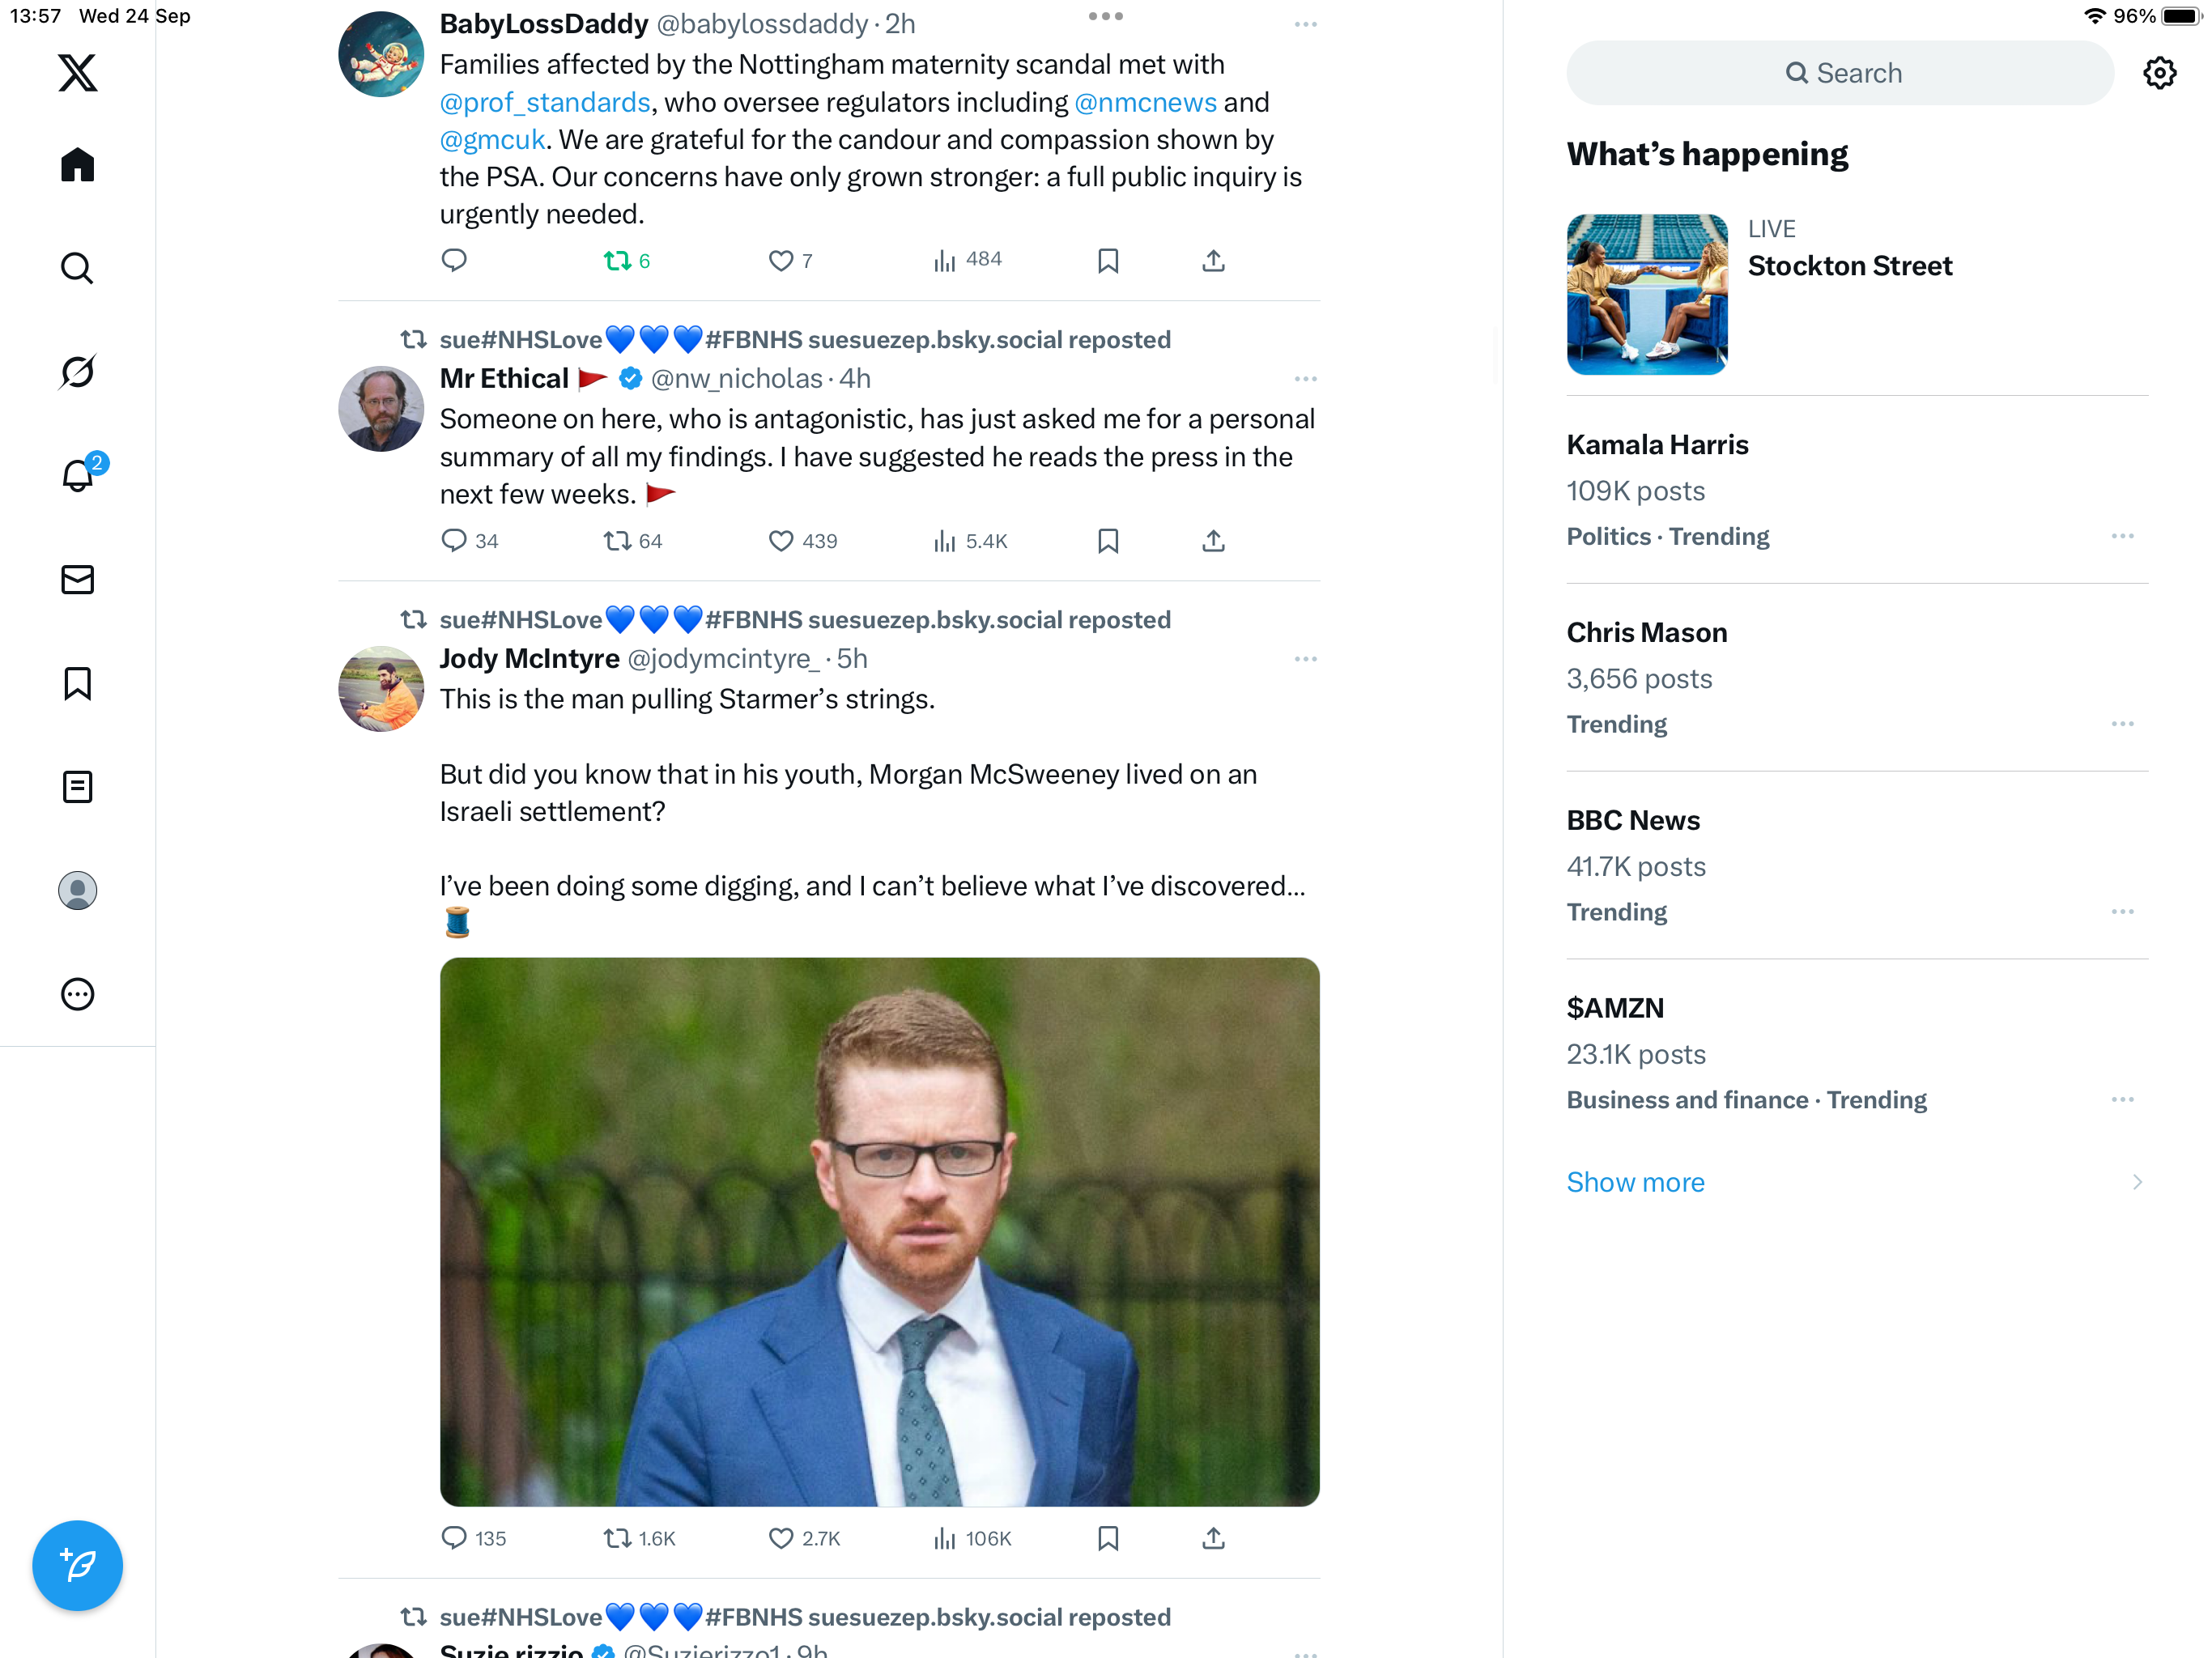Bookmark the Jody McIntyre post
Image resolution: width=2212 pixels, height=1658 pixels.
pyautogui.click(x=1108, y=1538)
